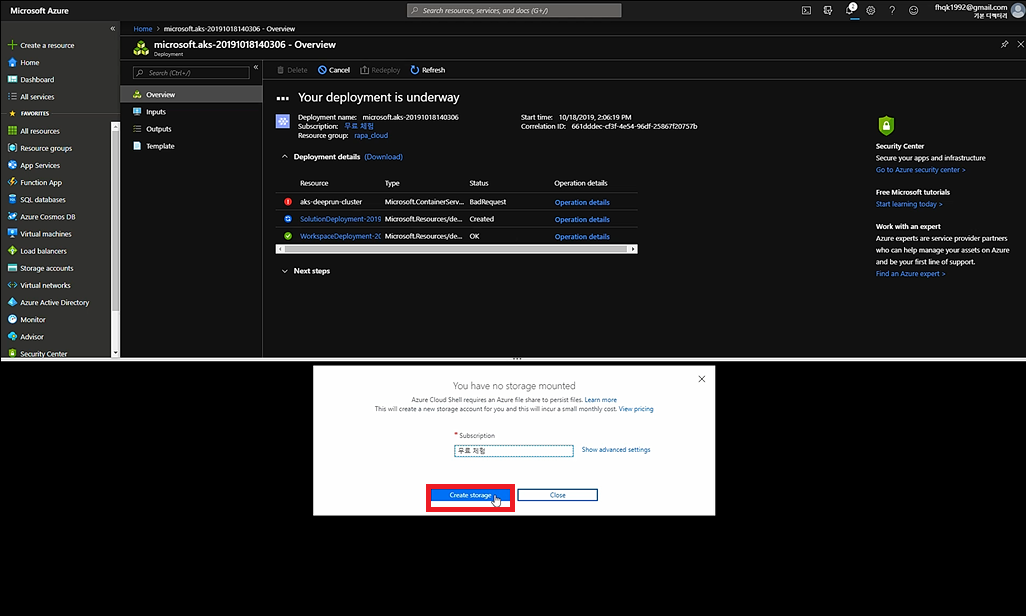Viewport: 1026px width, 616px height.
Task: Click the Cancel deployment button
Action: (334, 70)
